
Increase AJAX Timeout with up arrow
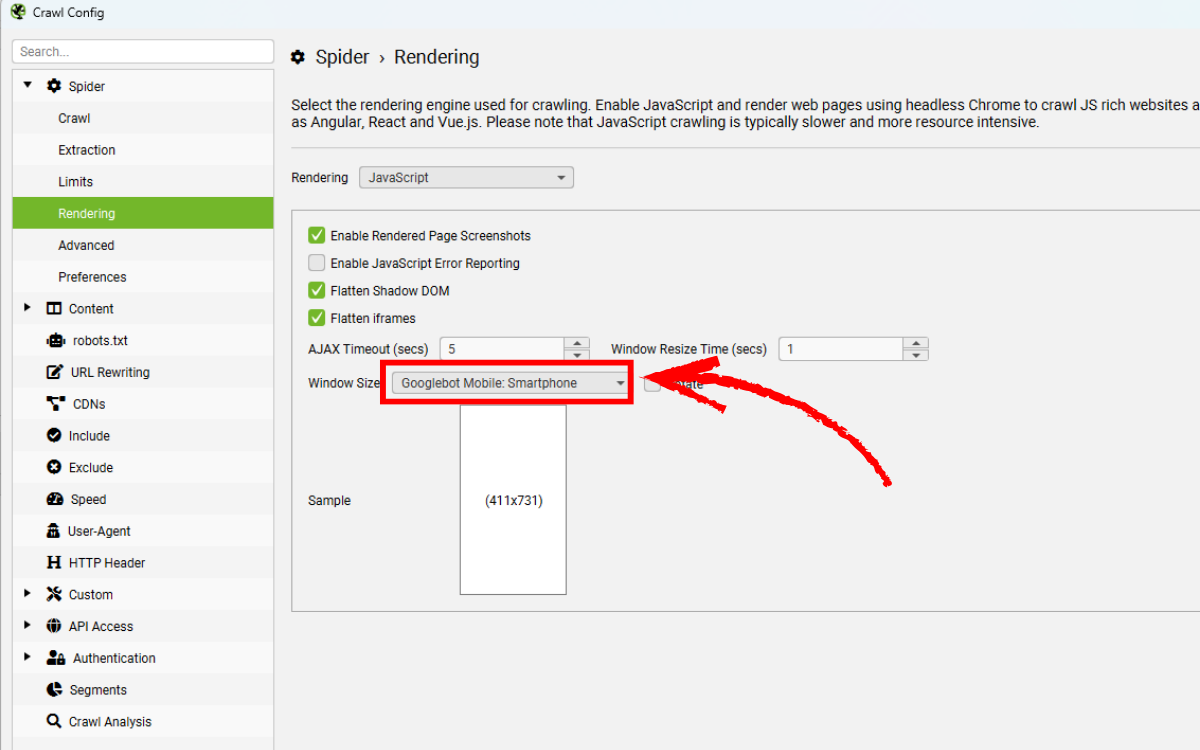pyautogui.click(x=577, y=343)
